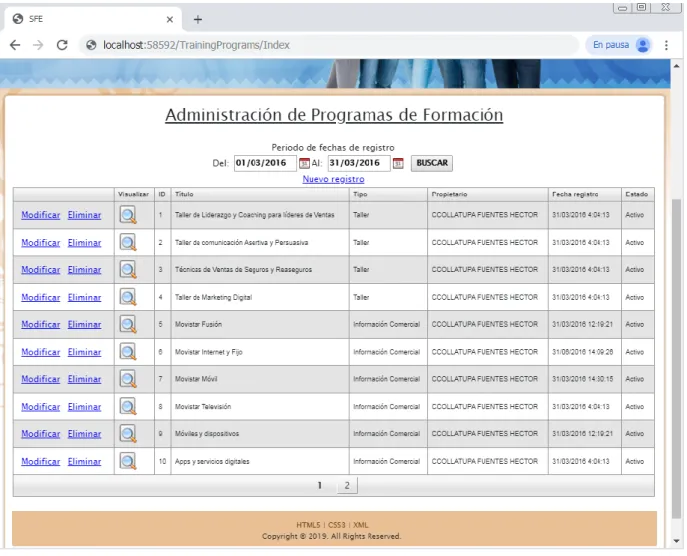Viewport: 687px width, 556px height.
Task: View site information icon in address bar
Action: [91, 45]
